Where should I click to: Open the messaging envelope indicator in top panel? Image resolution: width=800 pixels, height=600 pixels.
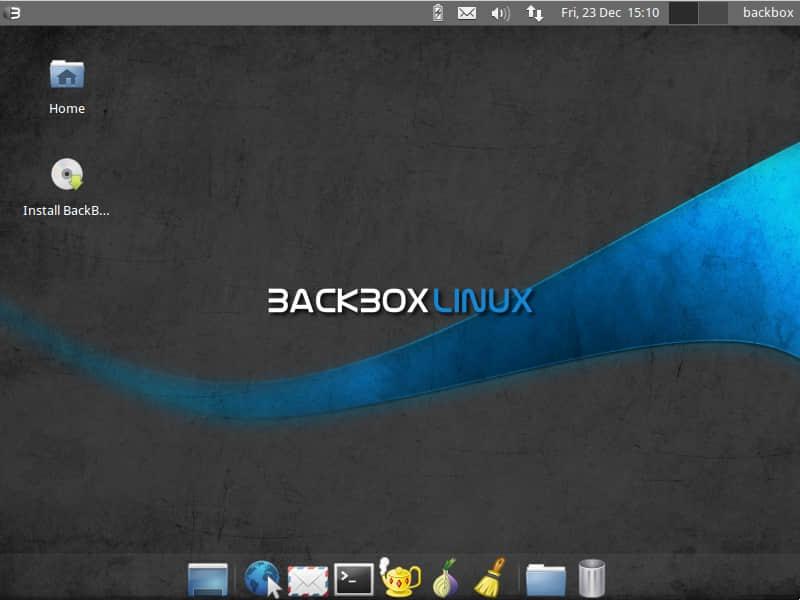tap(467, 13)
